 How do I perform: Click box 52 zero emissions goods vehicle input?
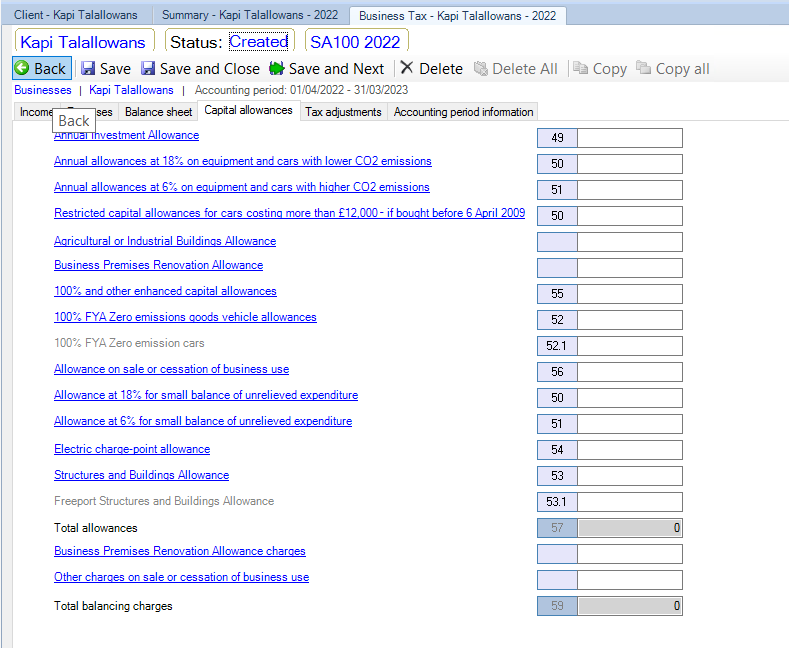coord(630,320)
